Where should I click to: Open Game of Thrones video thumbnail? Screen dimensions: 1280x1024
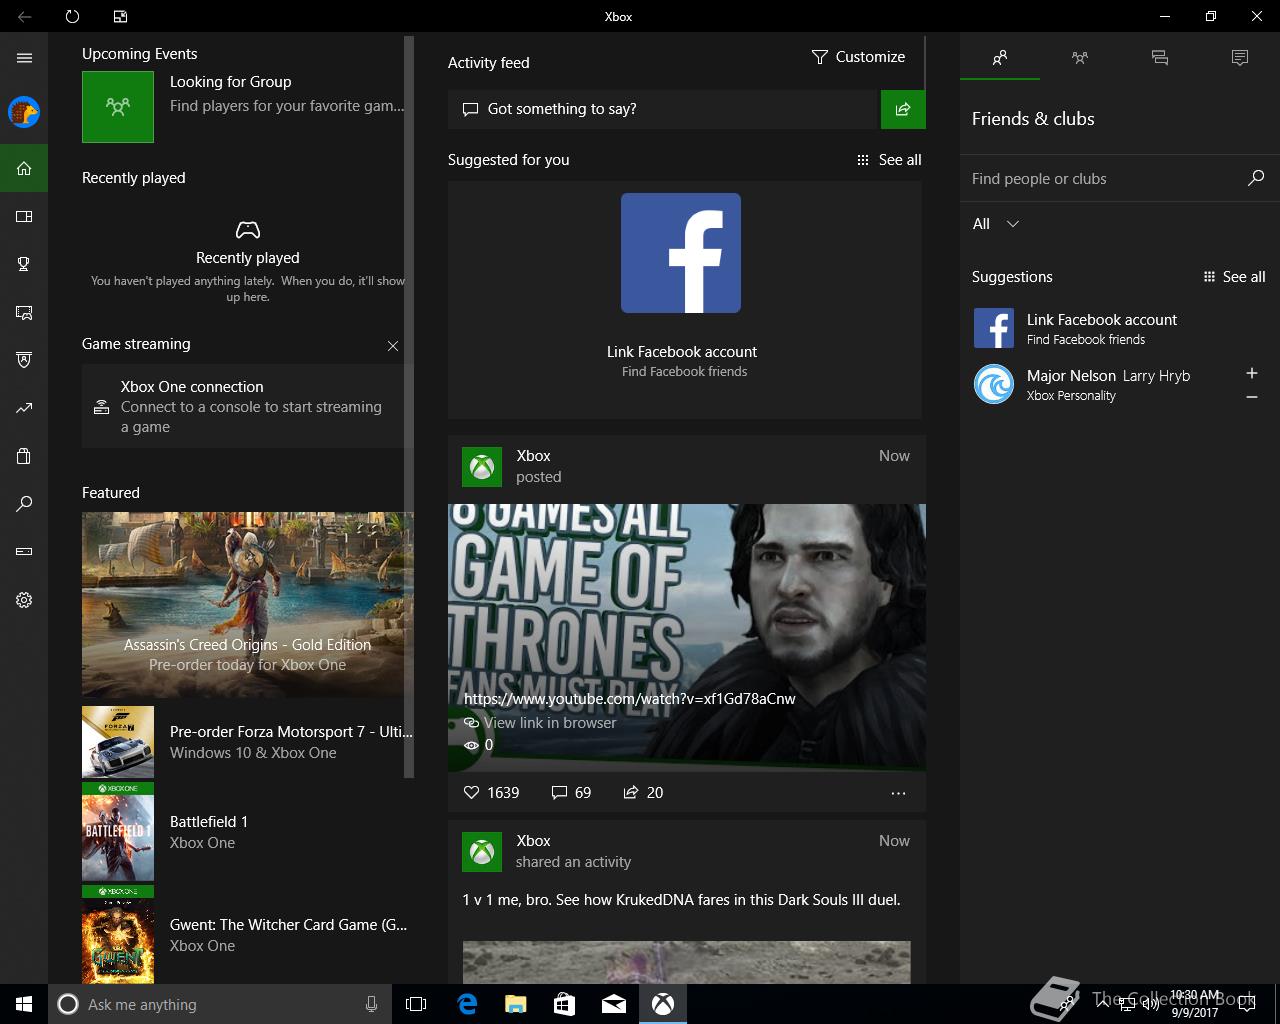click(686, 637)
